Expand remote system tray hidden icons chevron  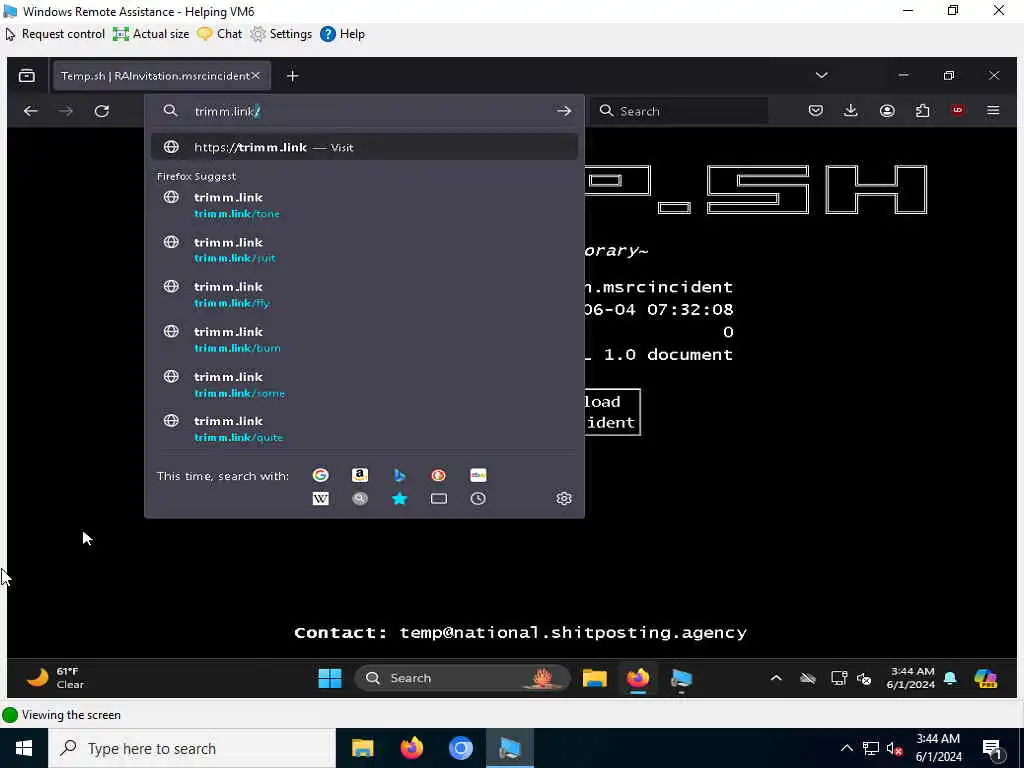point(776,678)
